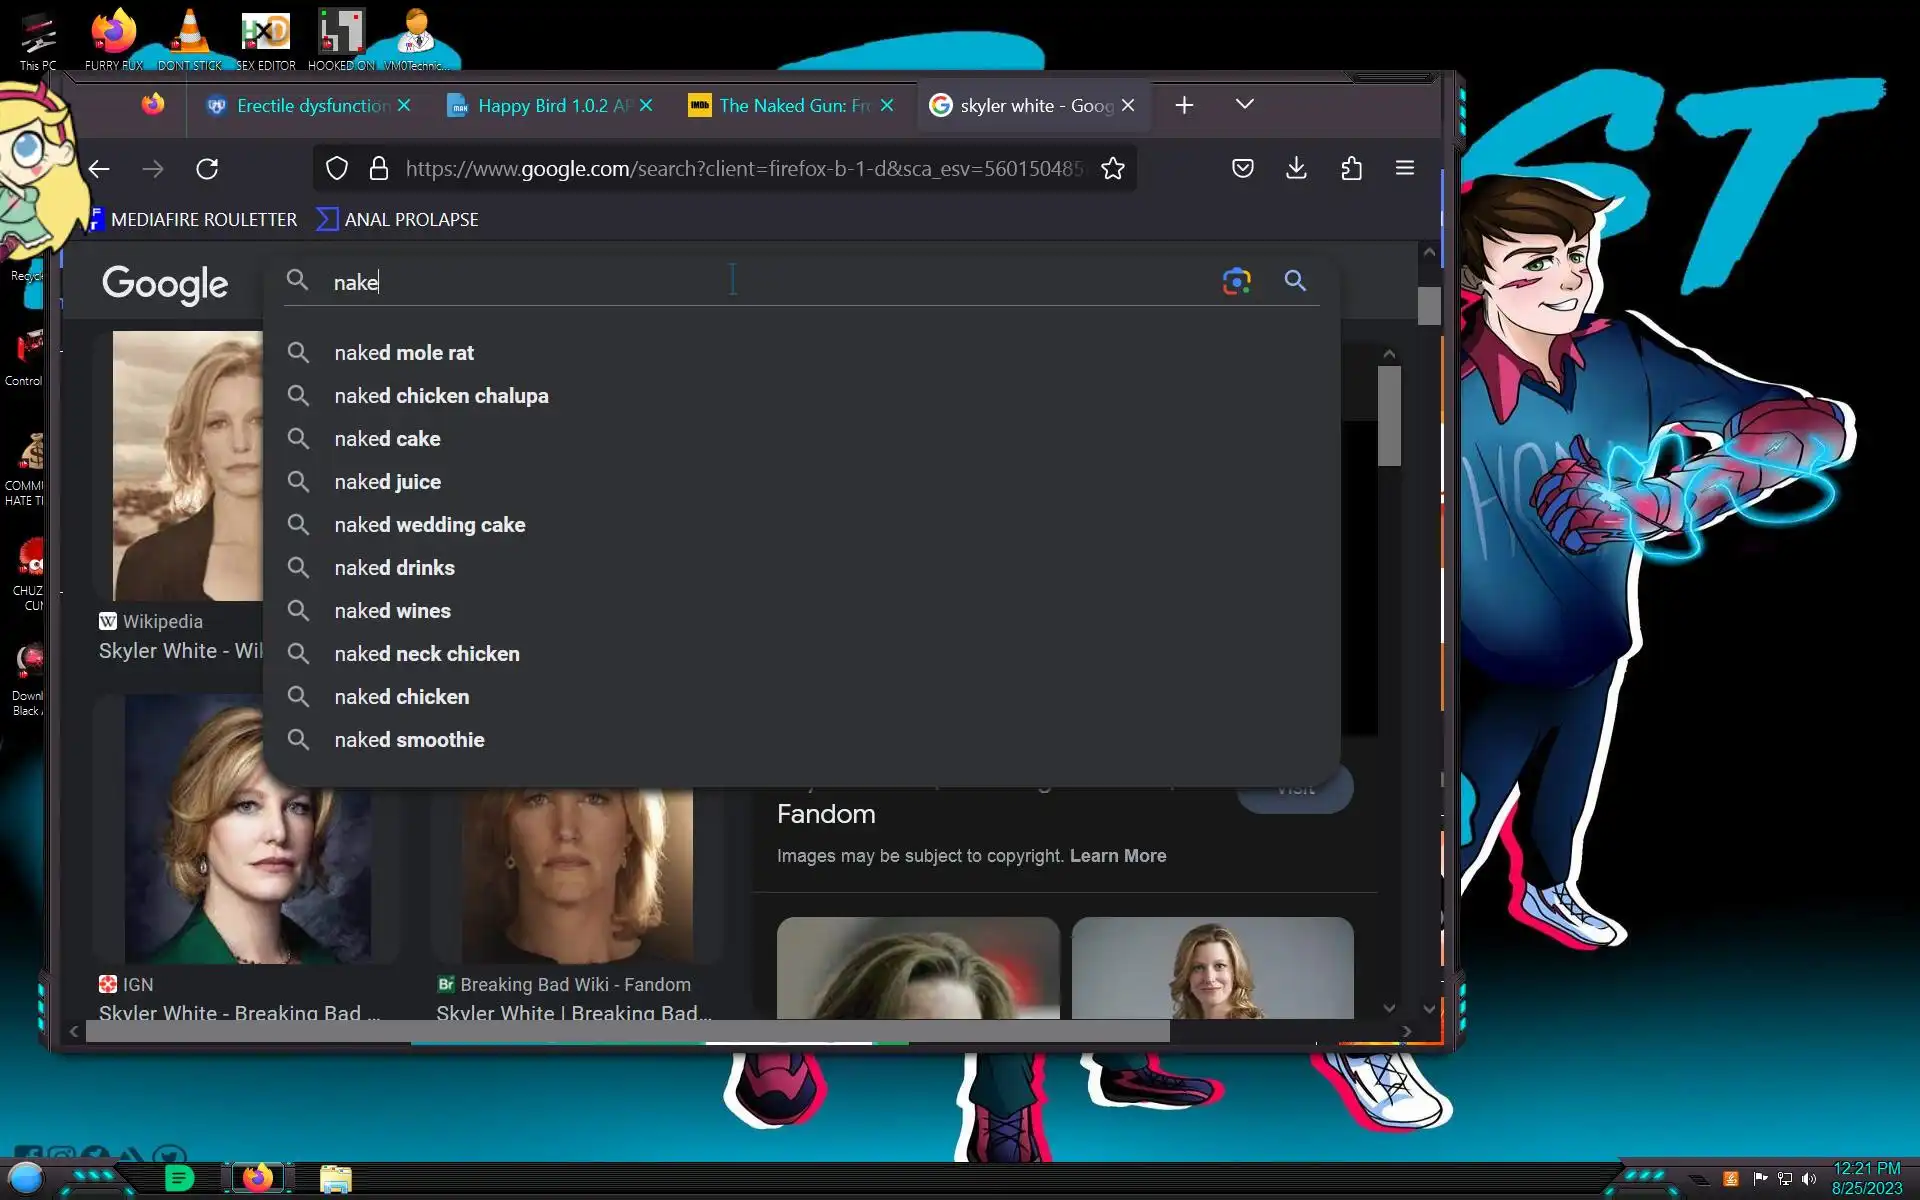Expand the list all tabs chevron
The image size is (1920, 1200).
click(x=1244, y=104)
